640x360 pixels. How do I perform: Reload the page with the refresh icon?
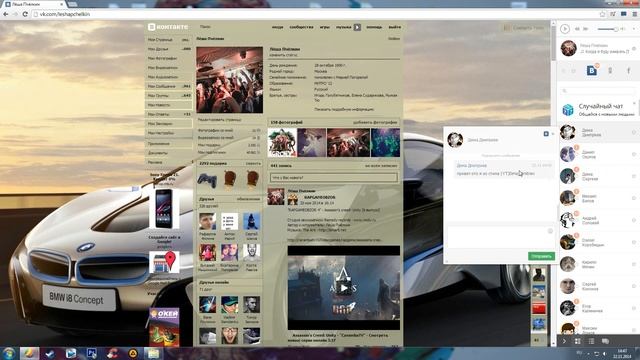coord(25,14)
